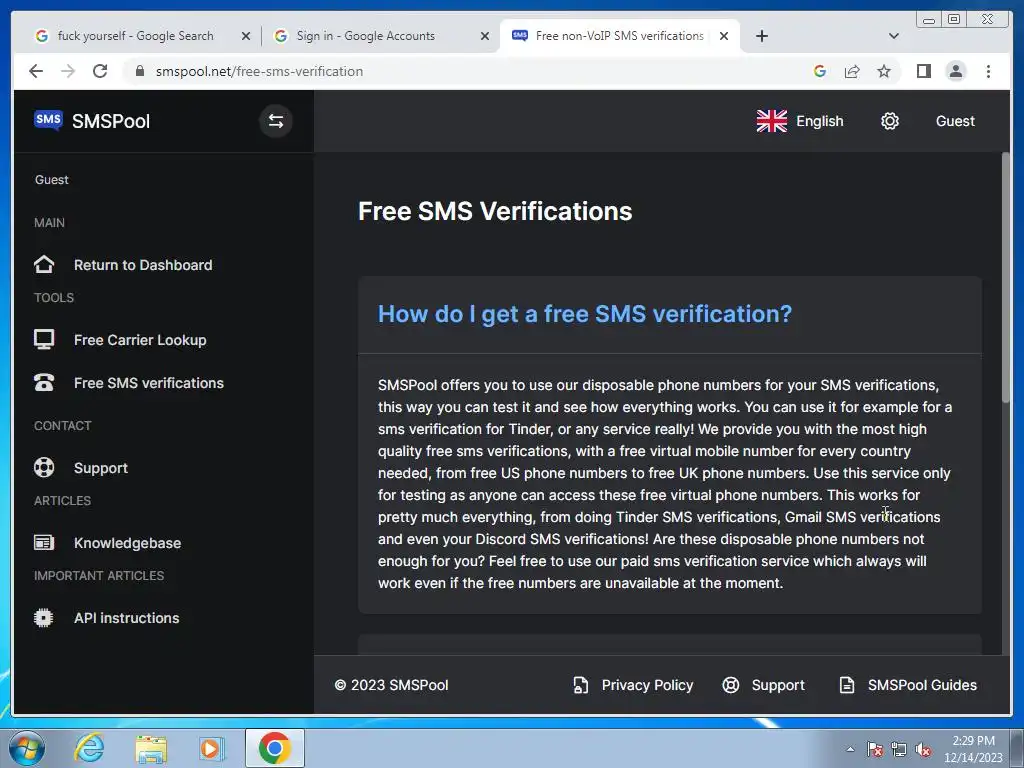The image size is (1024, 768).
Task: Click the SMSPool logo icon
Action: point(48,120)
